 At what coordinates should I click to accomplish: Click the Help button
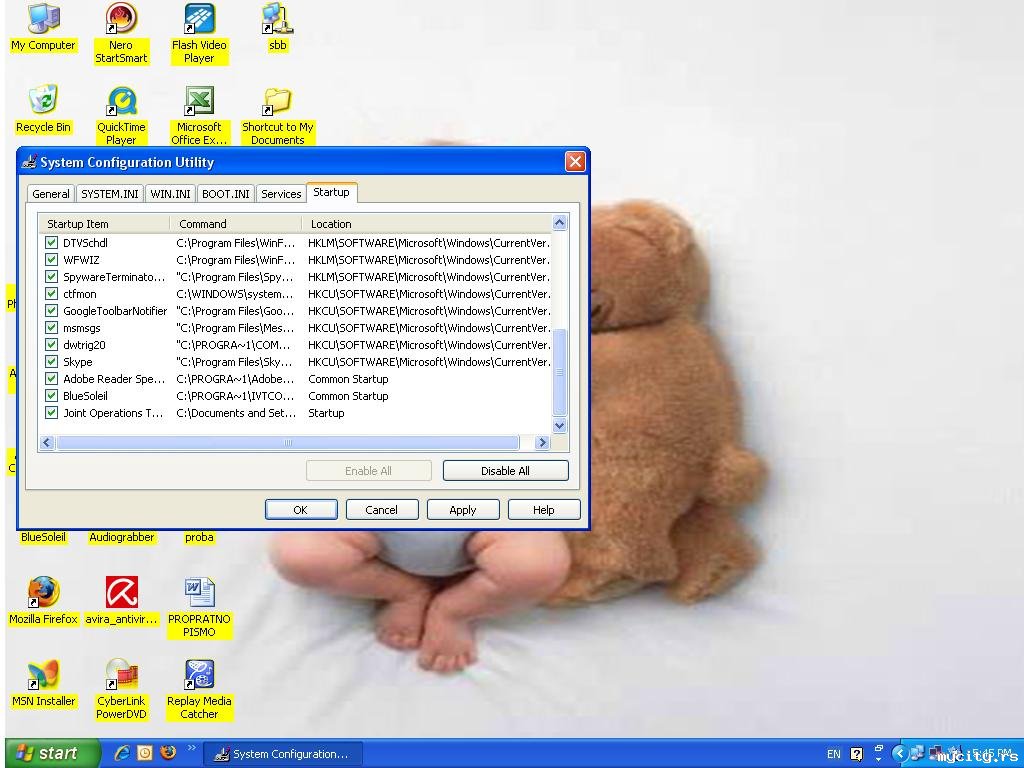pyautogui.click(x=543, y=510)
